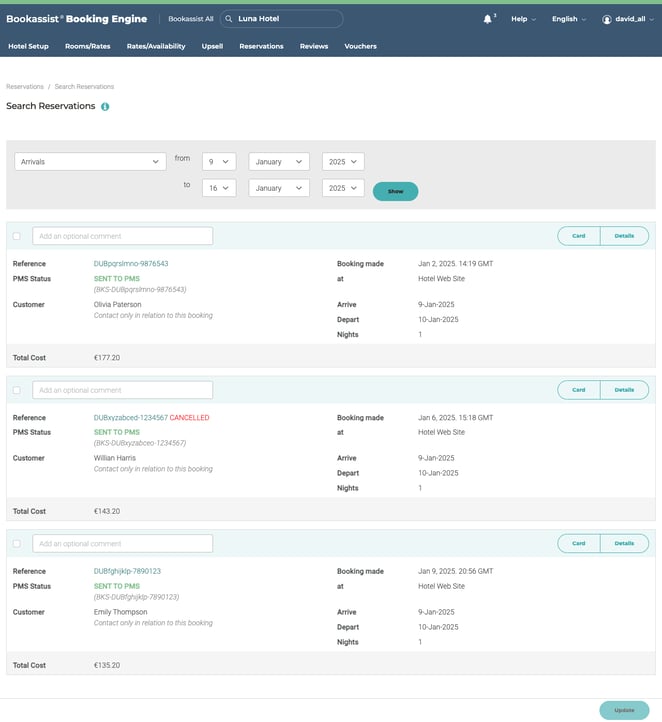Open the Help menu
Viewport: 662px width, 722px height.
click(523, 19)
